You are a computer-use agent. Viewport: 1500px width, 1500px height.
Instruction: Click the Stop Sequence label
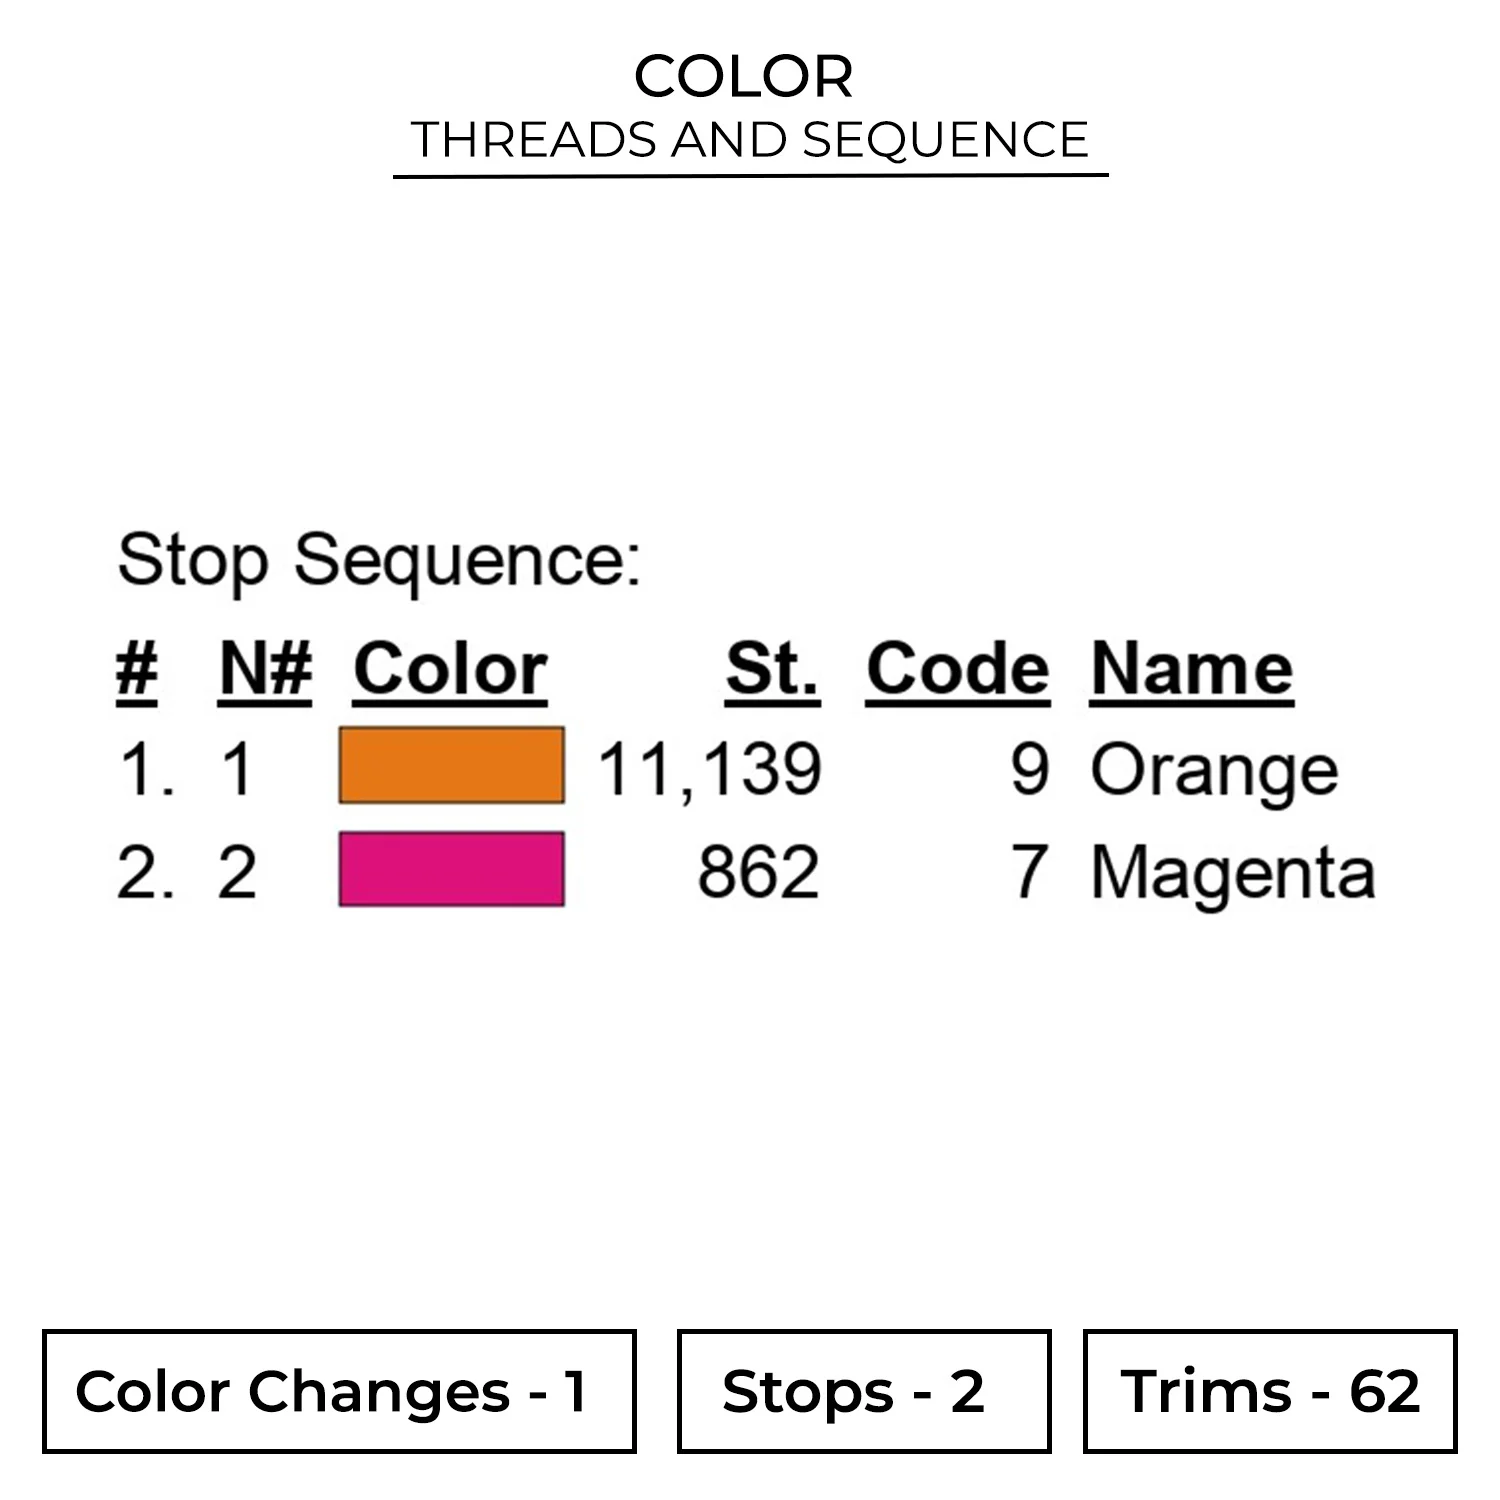tap(379, 560)
